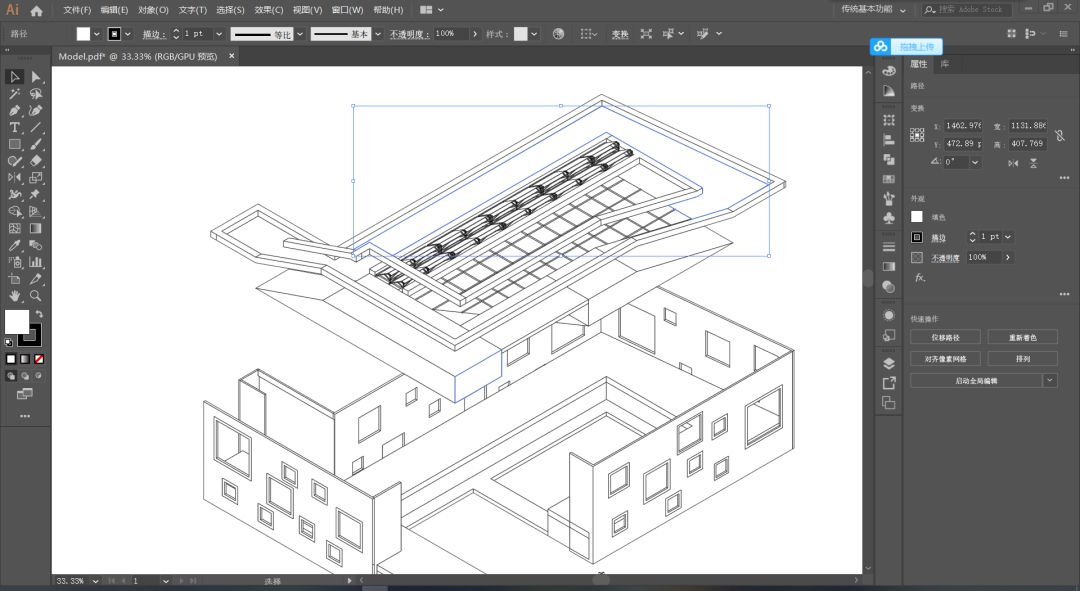Swap fill and stroke colors
Screen dimensions: 1080x591
pos(39,314)
